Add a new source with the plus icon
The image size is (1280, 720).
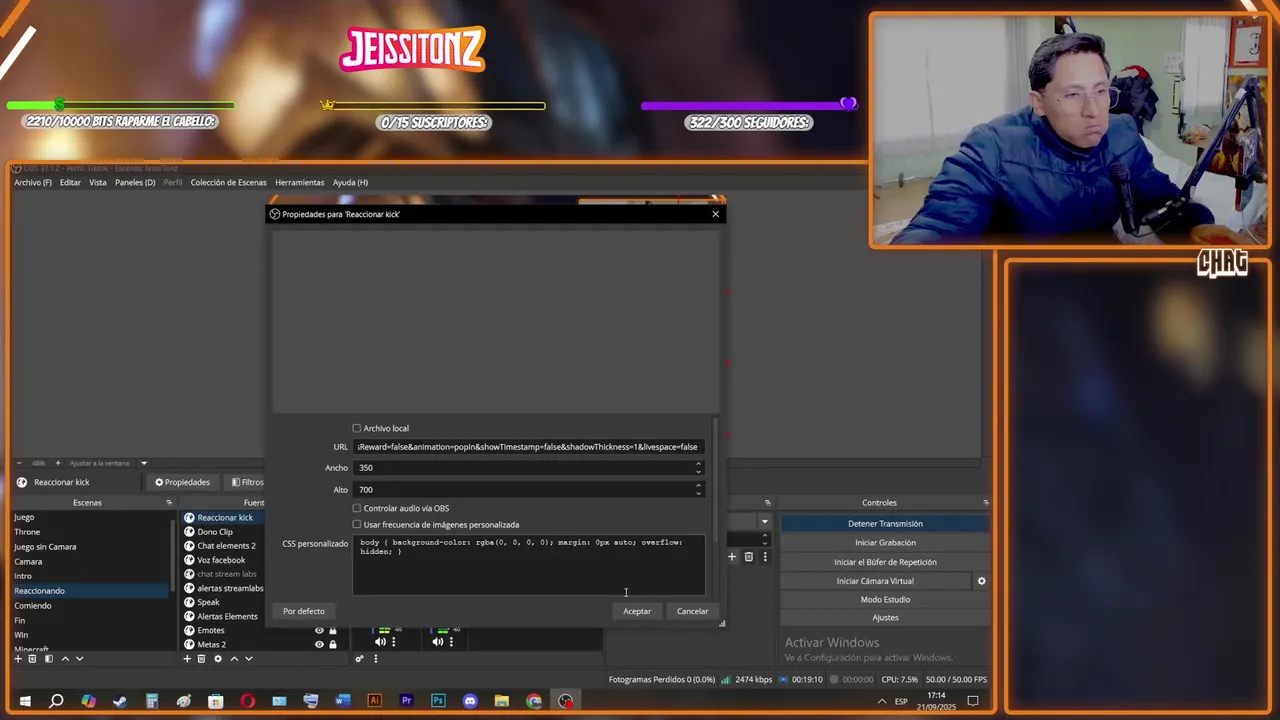tap(187, 659)
